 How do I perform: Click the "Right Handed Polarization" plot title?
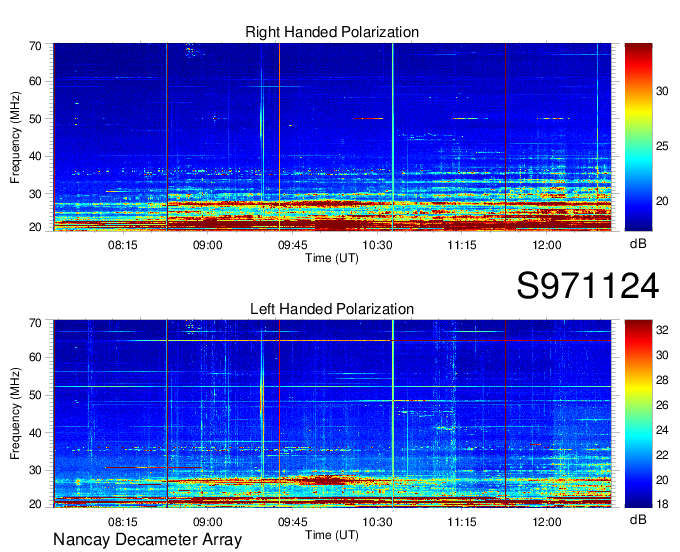[x=332, y=32]
